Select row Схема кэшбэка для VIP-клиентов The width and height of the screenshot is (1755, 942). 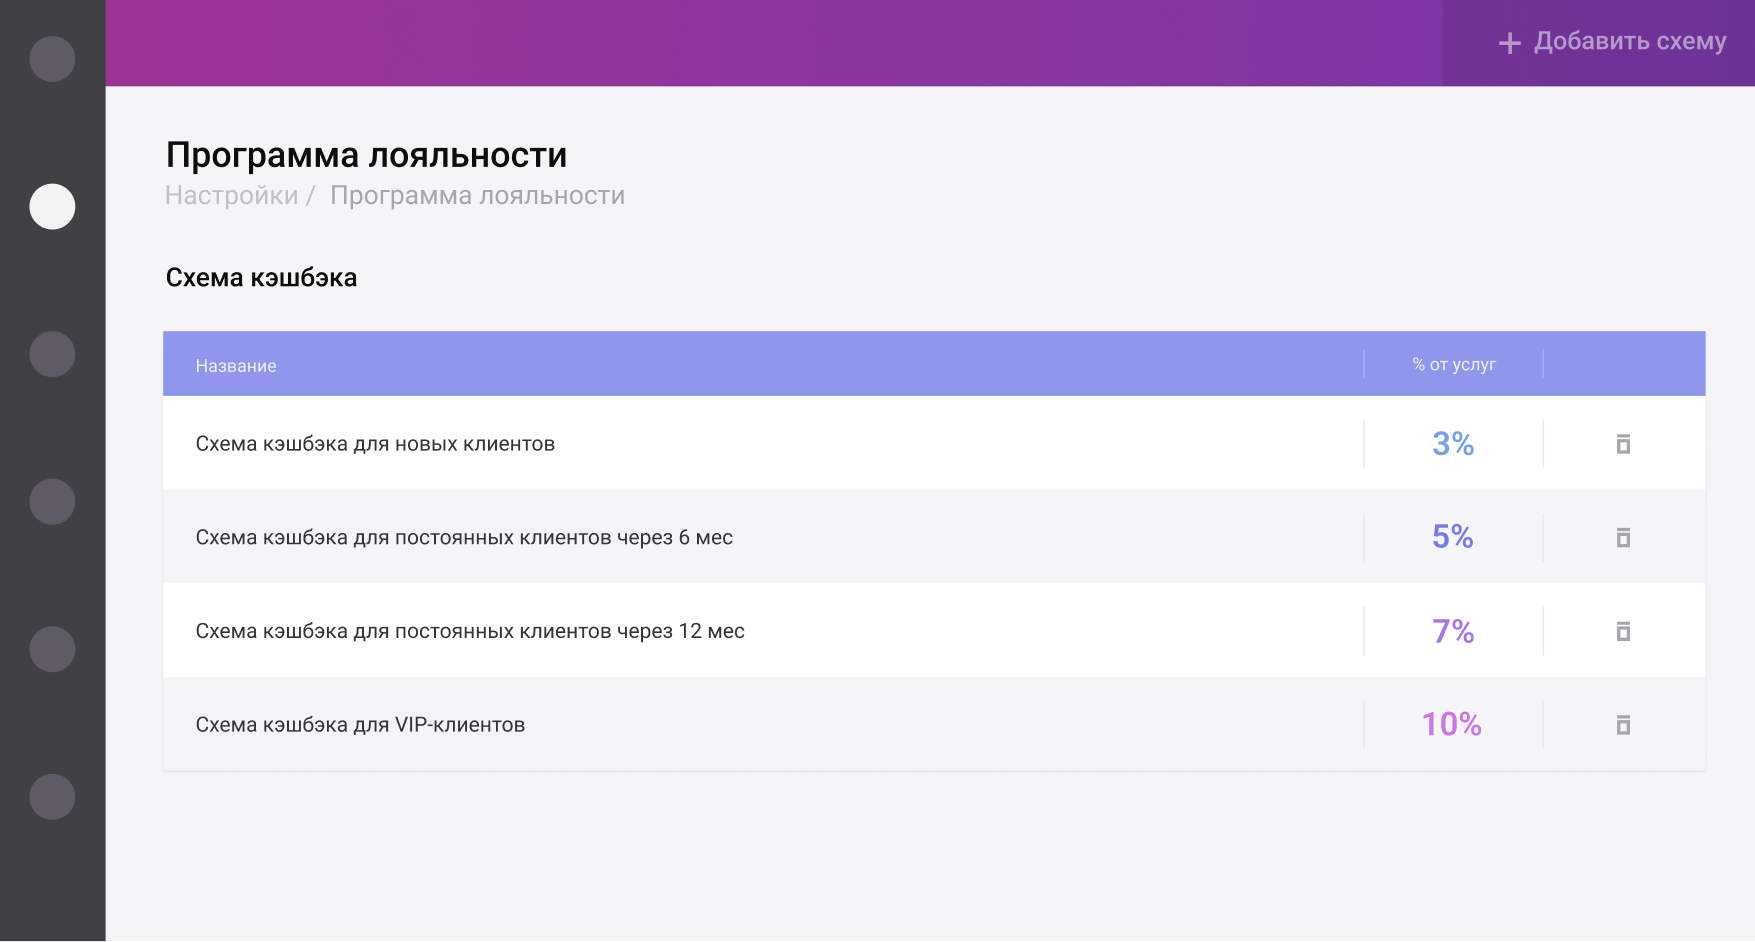click(x=934, y=725)
